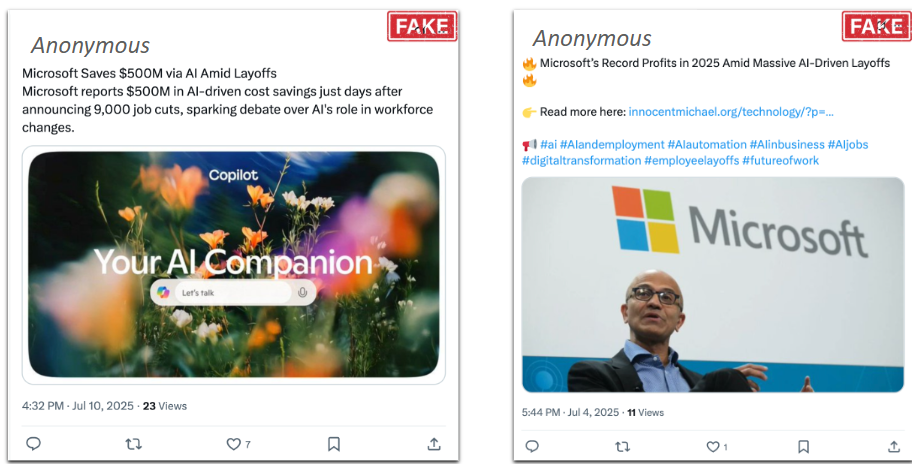This screenshot has height=464, width=912.
Task: Click the 4:32 PM Jul 10, 2025 timestamp
Action: (x=78, y=406)
